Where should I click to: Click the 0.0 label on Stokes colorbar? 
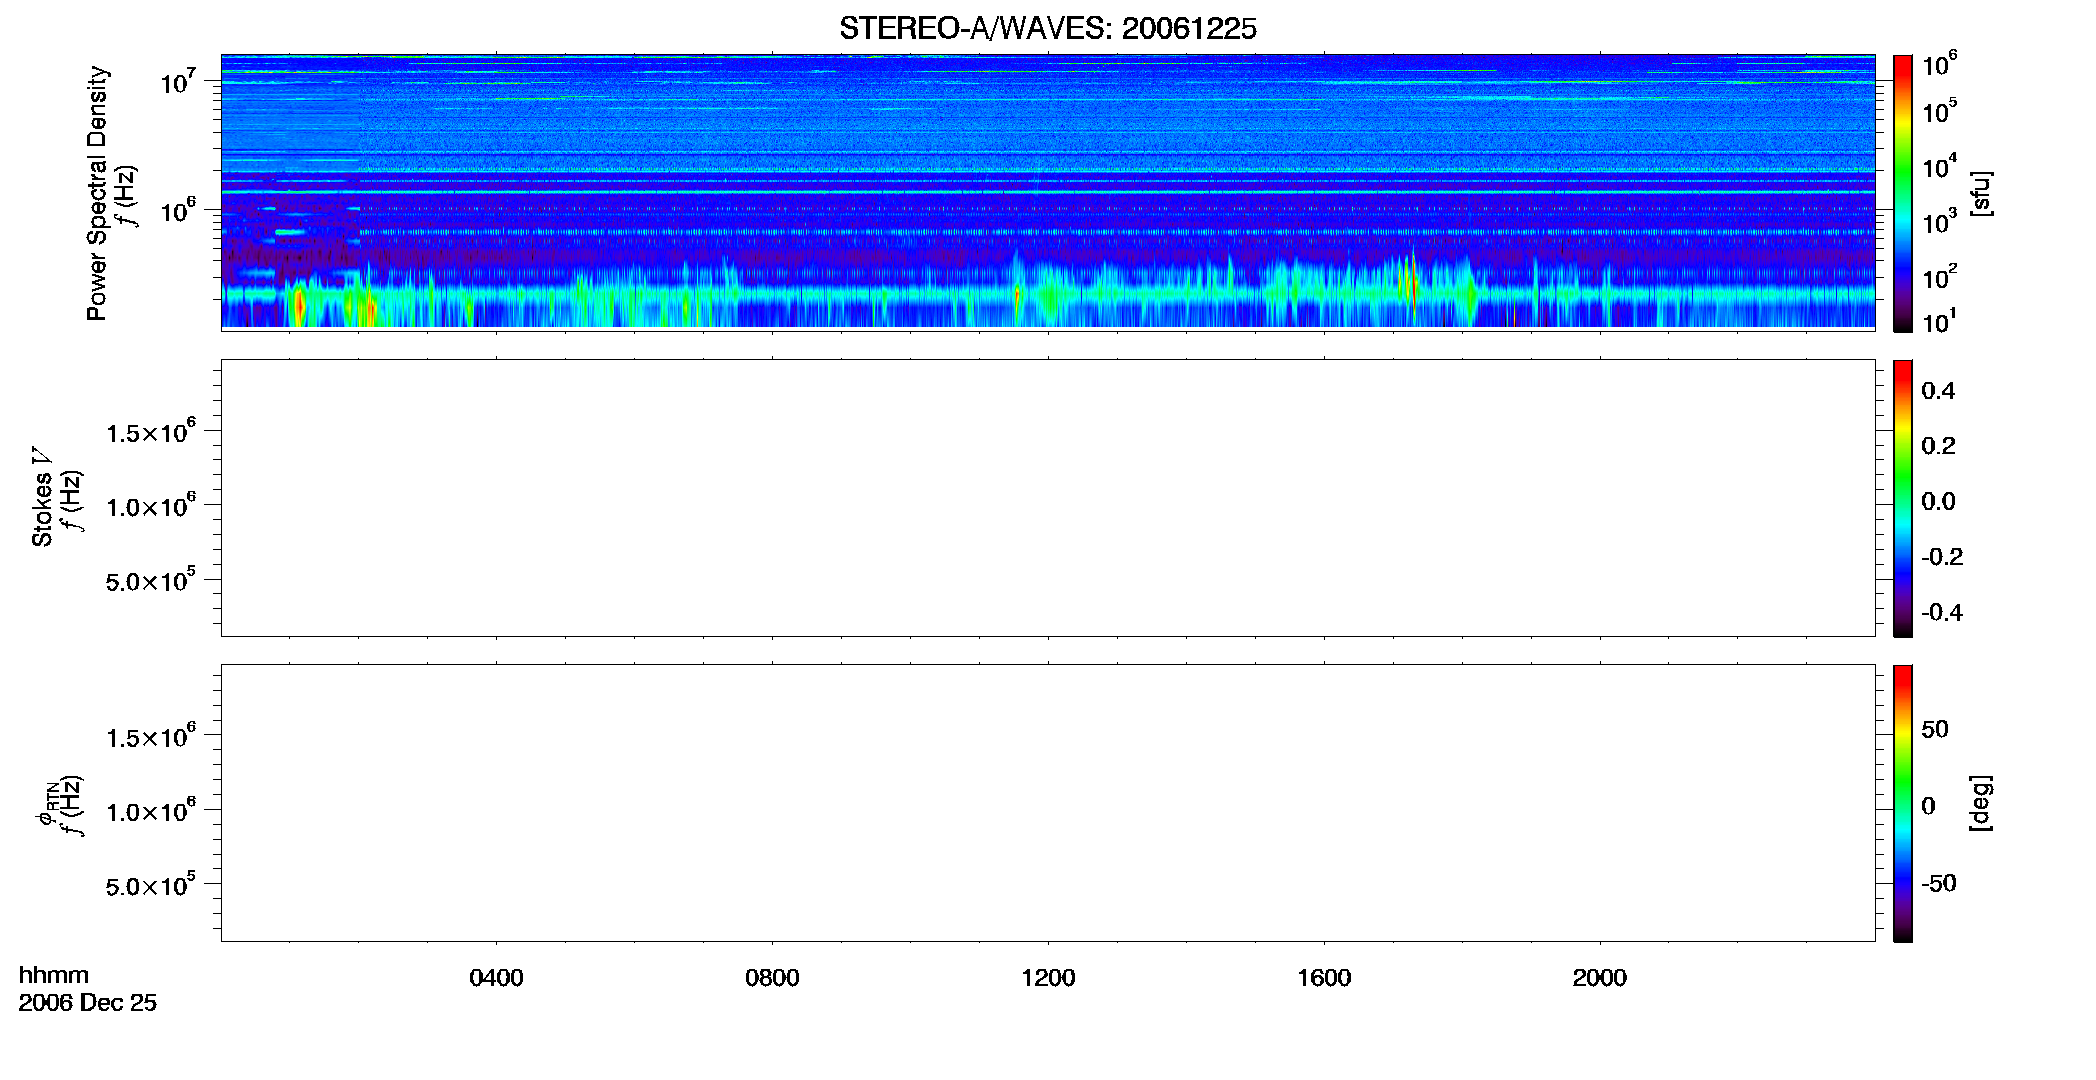tap(1938, 501)
